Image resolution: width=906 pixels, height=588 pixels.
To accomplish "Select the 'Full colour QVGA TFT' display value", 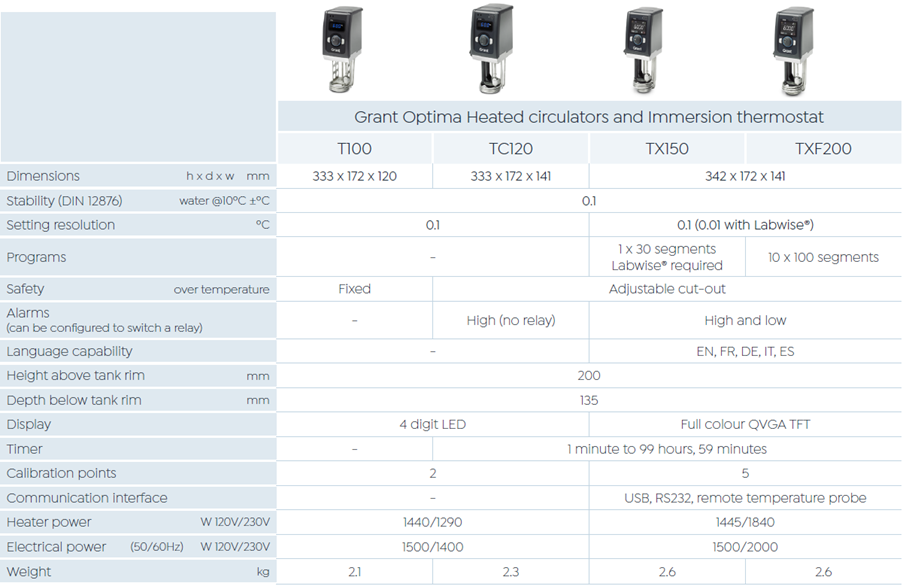I will 745,425.
